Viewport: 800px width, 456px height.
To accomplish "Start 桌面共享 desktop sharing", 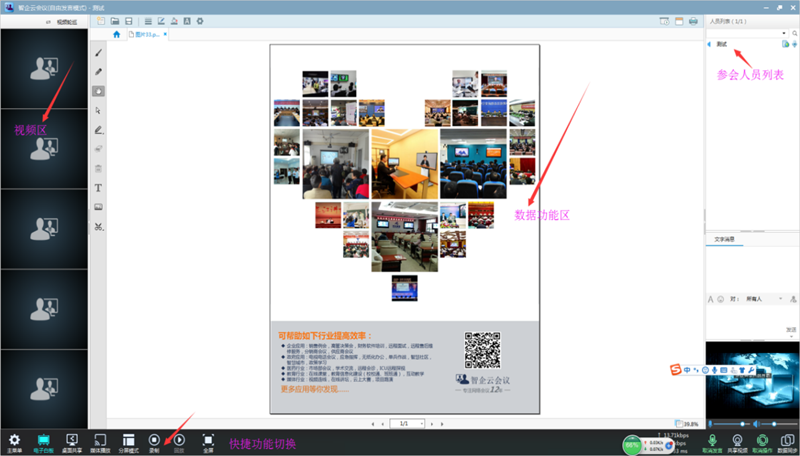I will (x=72, y=442).
